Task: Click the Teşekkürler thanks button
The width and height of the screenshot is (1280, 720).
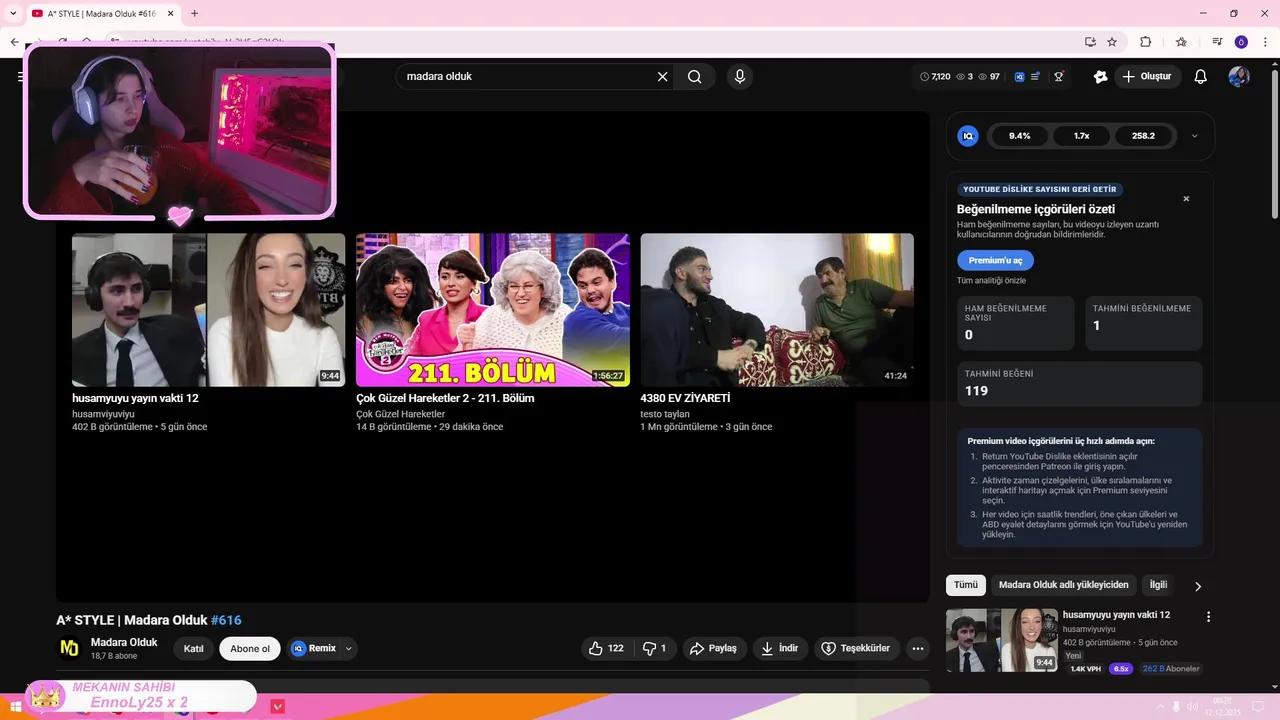Action: pyautogui.click(x=856, y=649)
